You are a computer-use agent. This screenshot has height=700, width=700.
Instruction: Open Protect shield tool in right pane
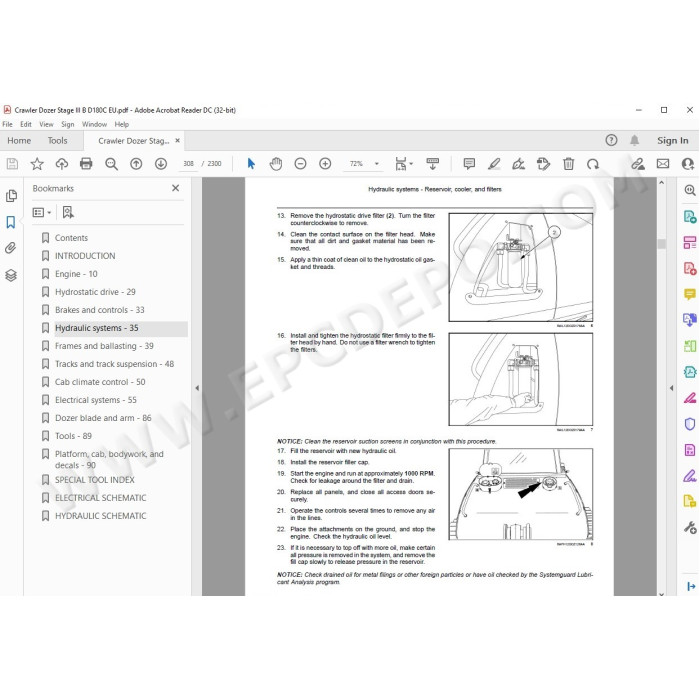(x=690, y=424)
